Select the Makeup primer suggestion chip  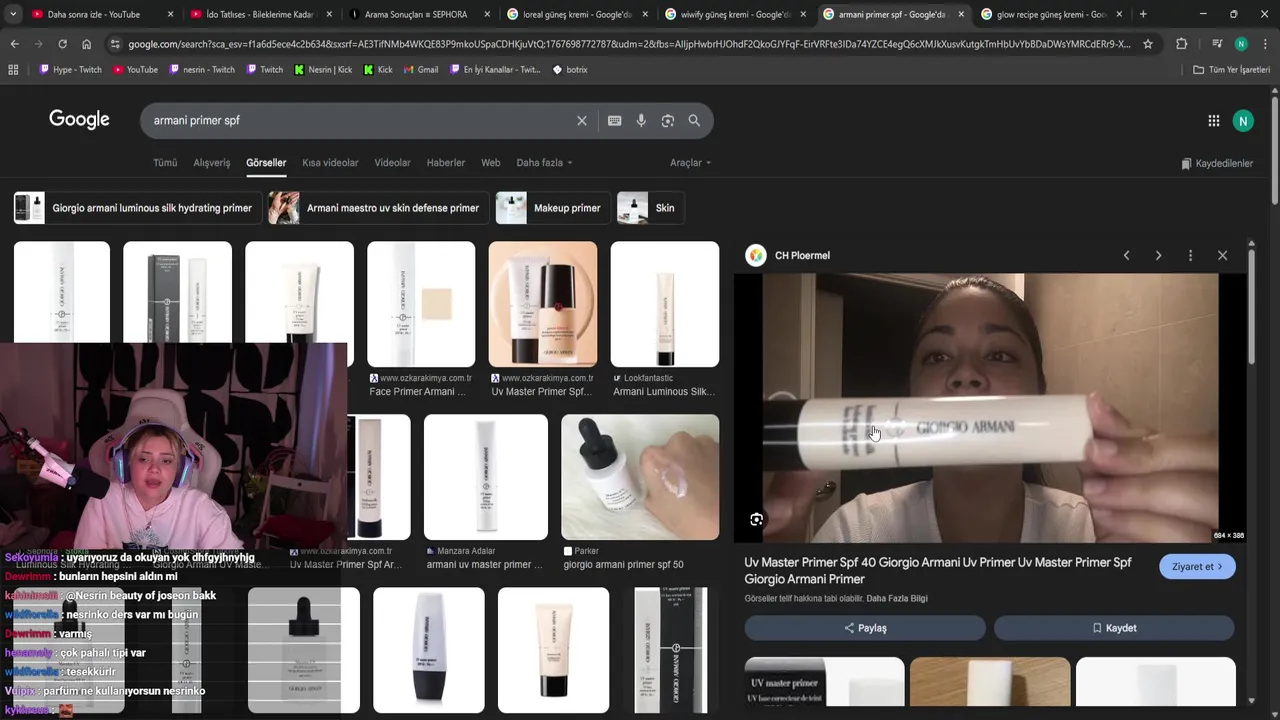552,208
